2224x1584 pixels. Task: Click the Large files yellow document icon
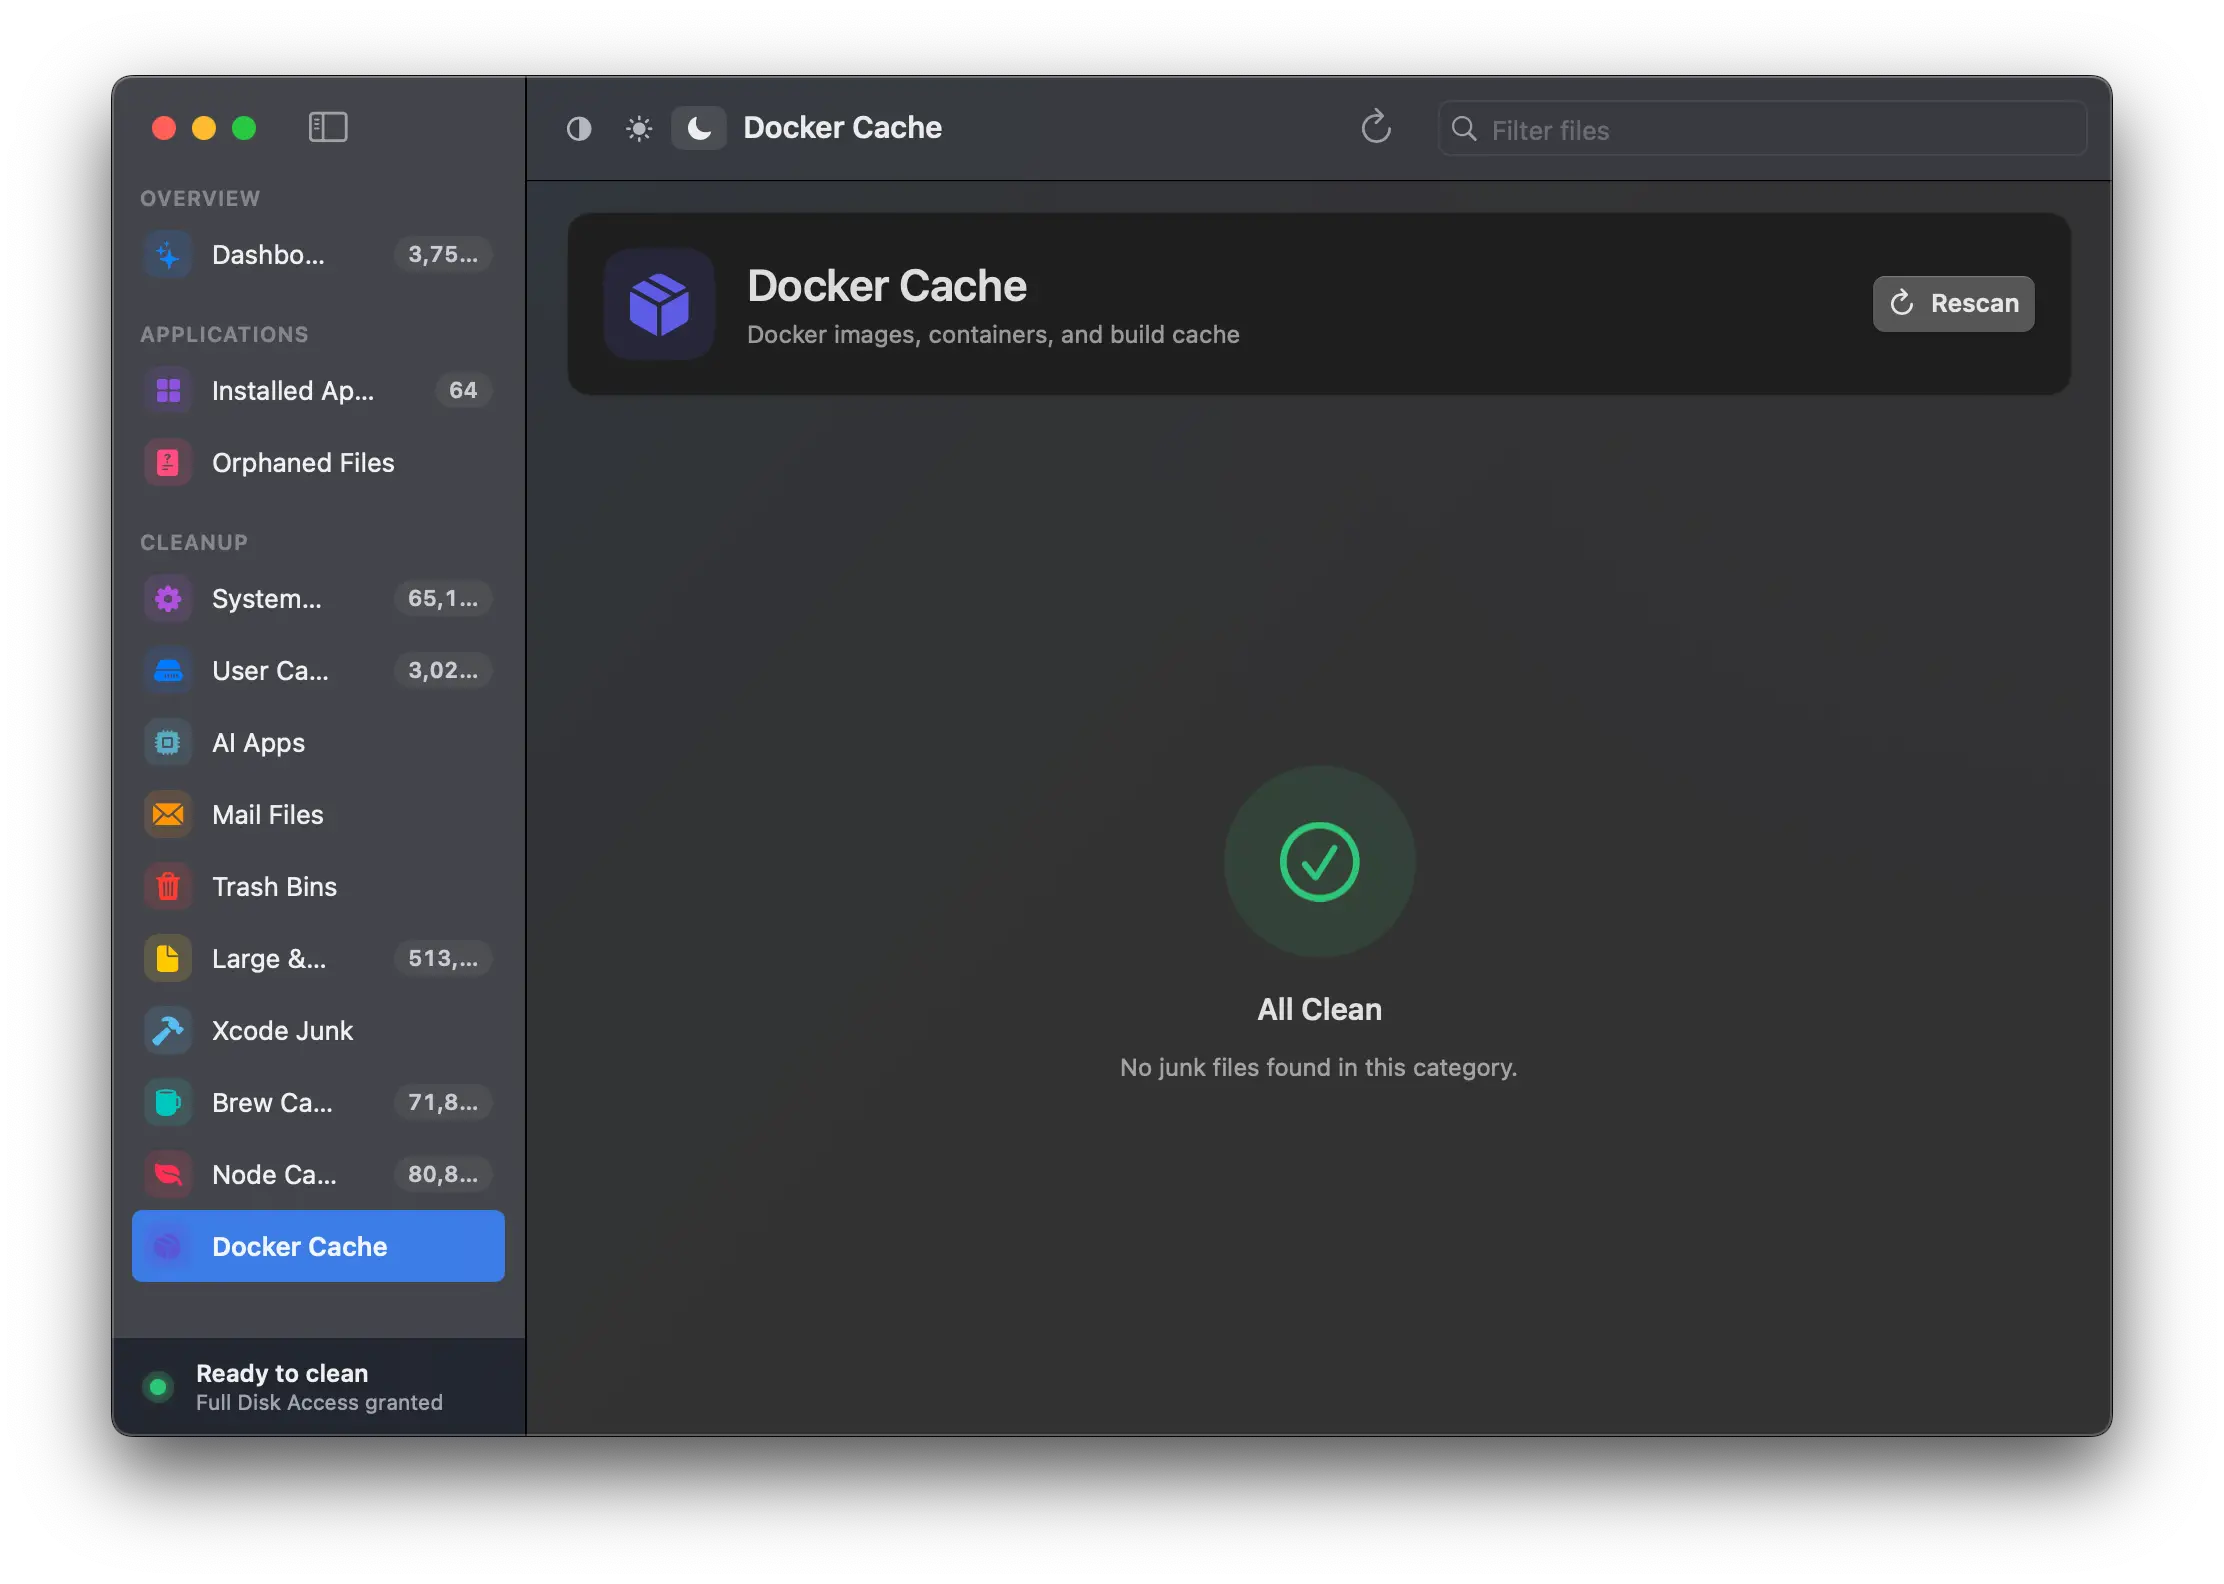click(168, 959)
